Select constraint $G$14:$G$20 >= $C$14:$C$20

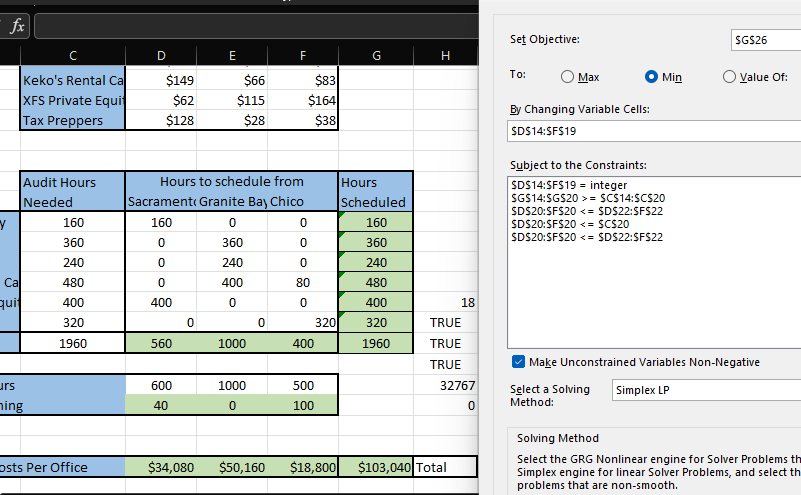click(x=588, y=198)
